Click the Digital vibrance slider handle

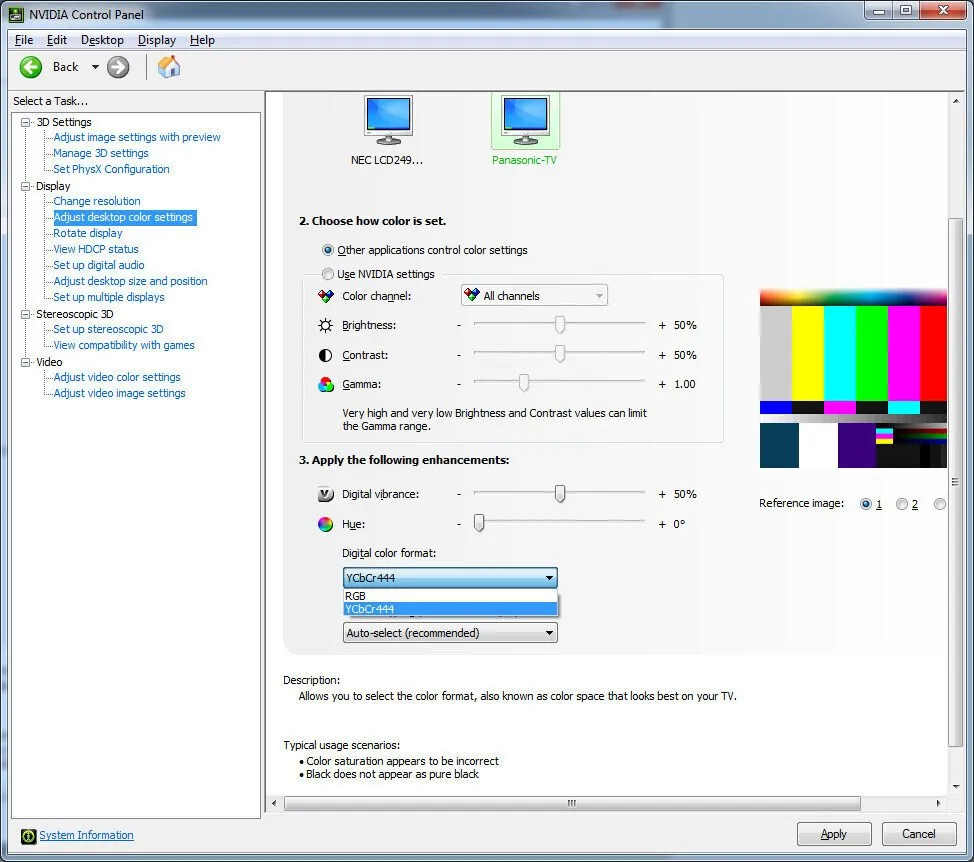[560, 494]
